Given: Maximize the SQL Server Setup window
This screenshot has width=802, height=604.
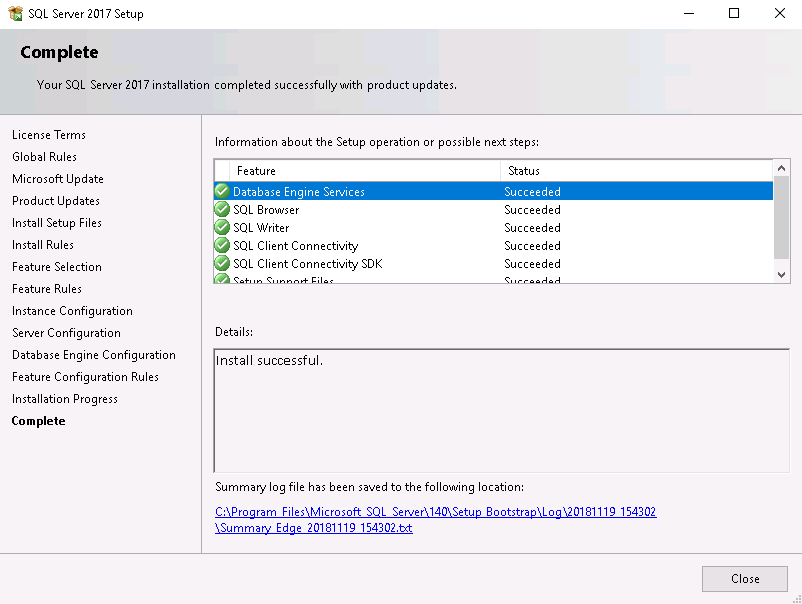Looking at the screenshot, I should (x=734, y=13).
